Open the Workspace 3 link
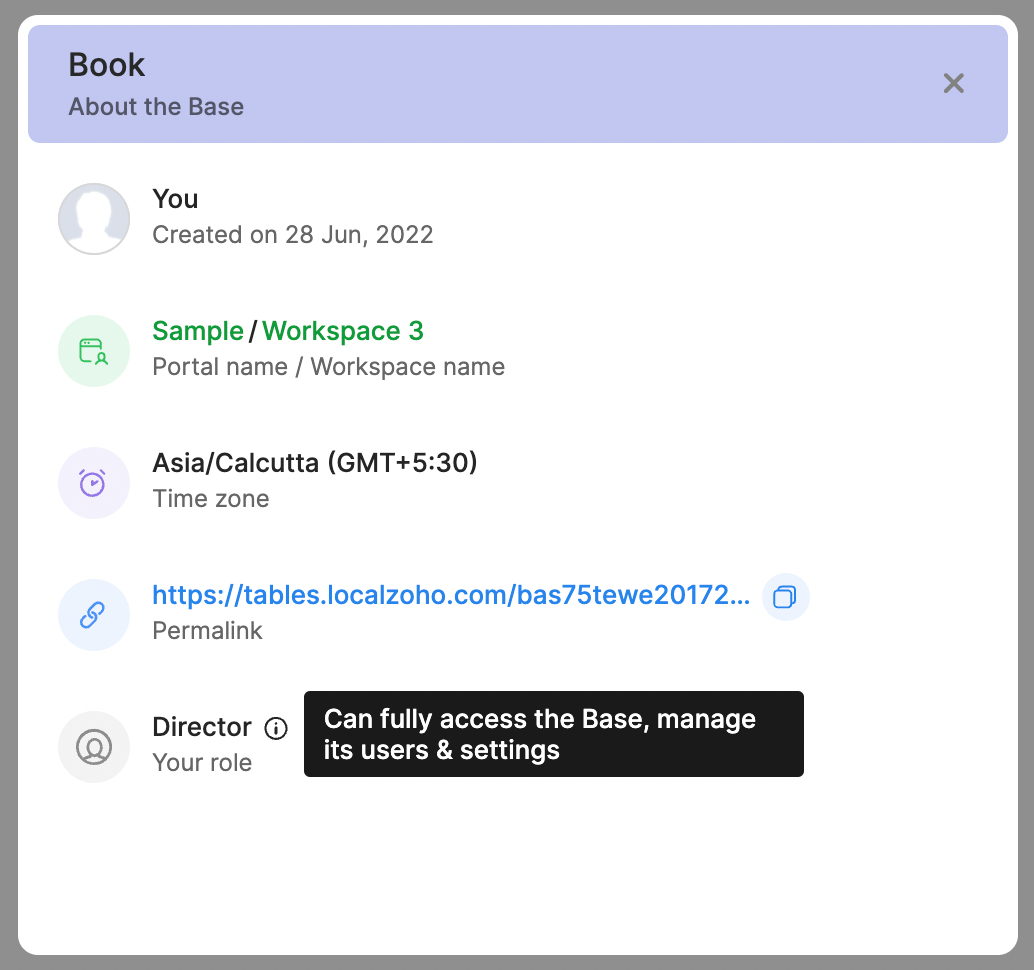1034x970 pixels. [x=343, y=331]
